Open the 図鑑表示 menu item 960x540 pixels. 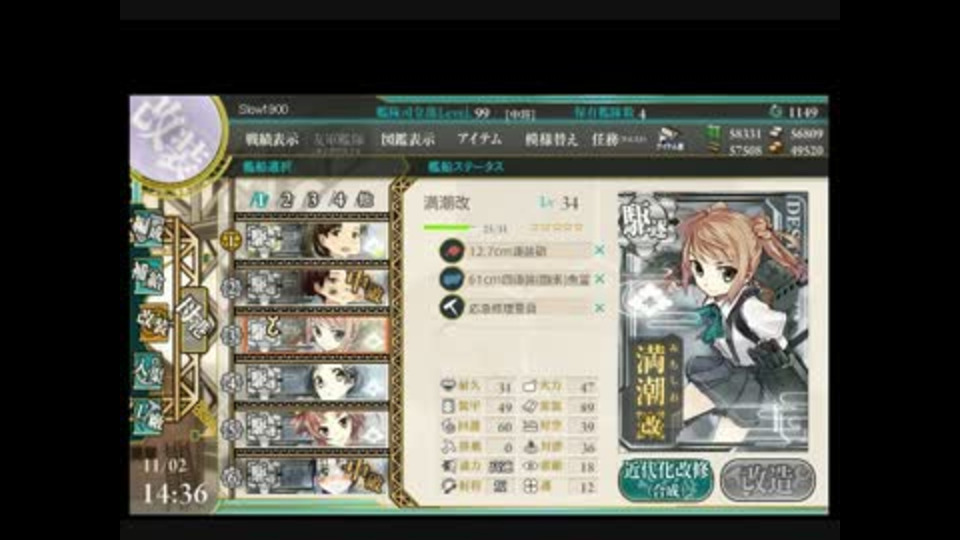click(x=408, y=140)
